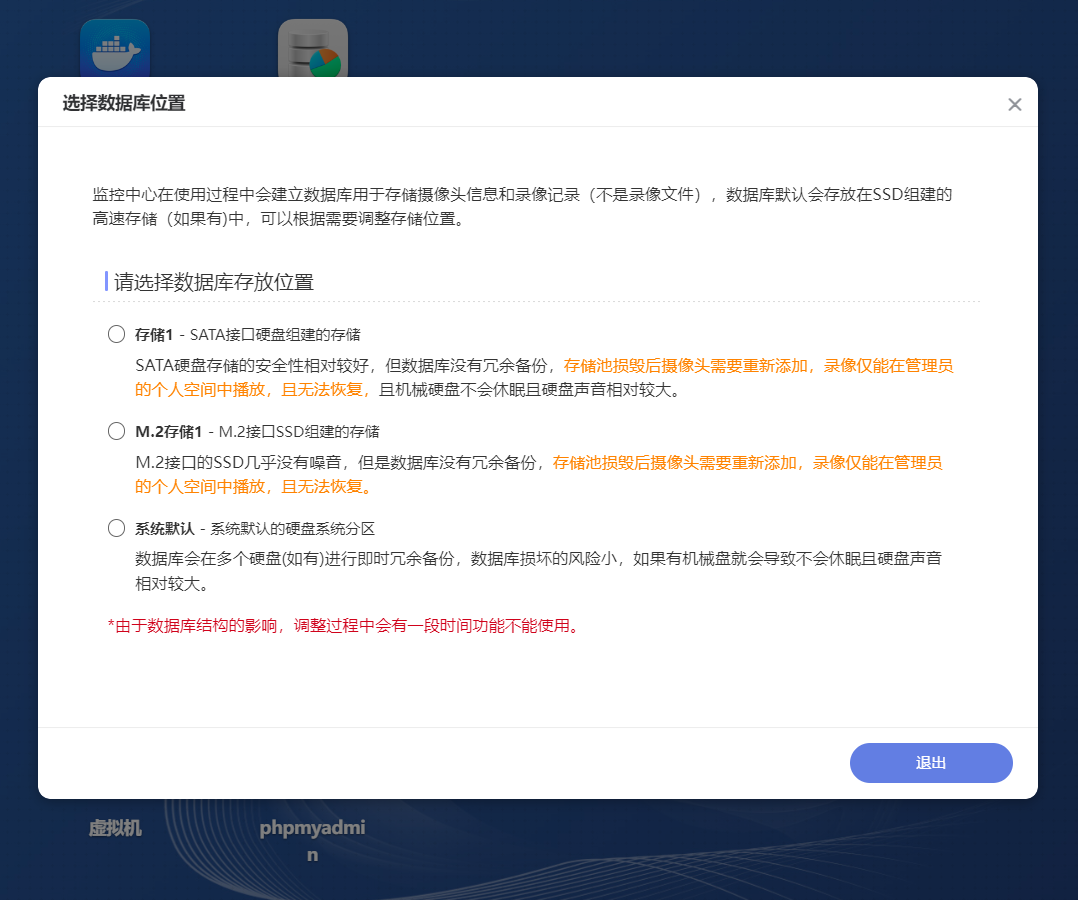Image resolution: width=1078 pixels, height=900 pixels.
Task: Select 系统默认 system default partition
Action: pos(115,529)
